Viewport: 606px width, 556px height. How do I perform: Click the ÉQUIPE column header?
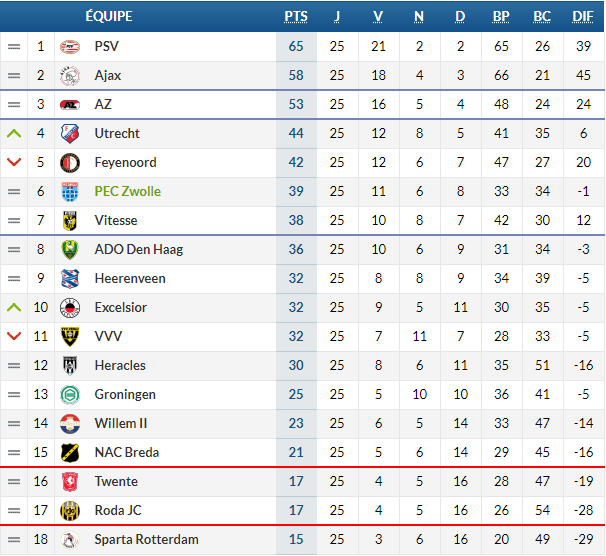coord(109,16)
